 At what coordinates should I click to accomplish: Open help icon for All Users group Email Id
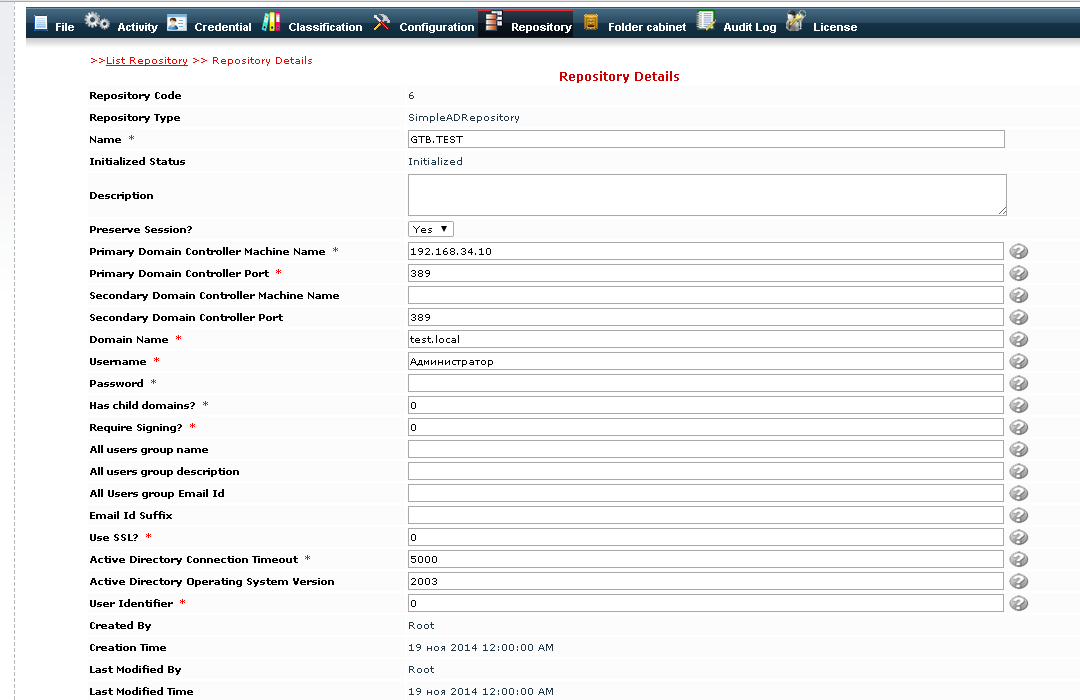[1019, 494]
